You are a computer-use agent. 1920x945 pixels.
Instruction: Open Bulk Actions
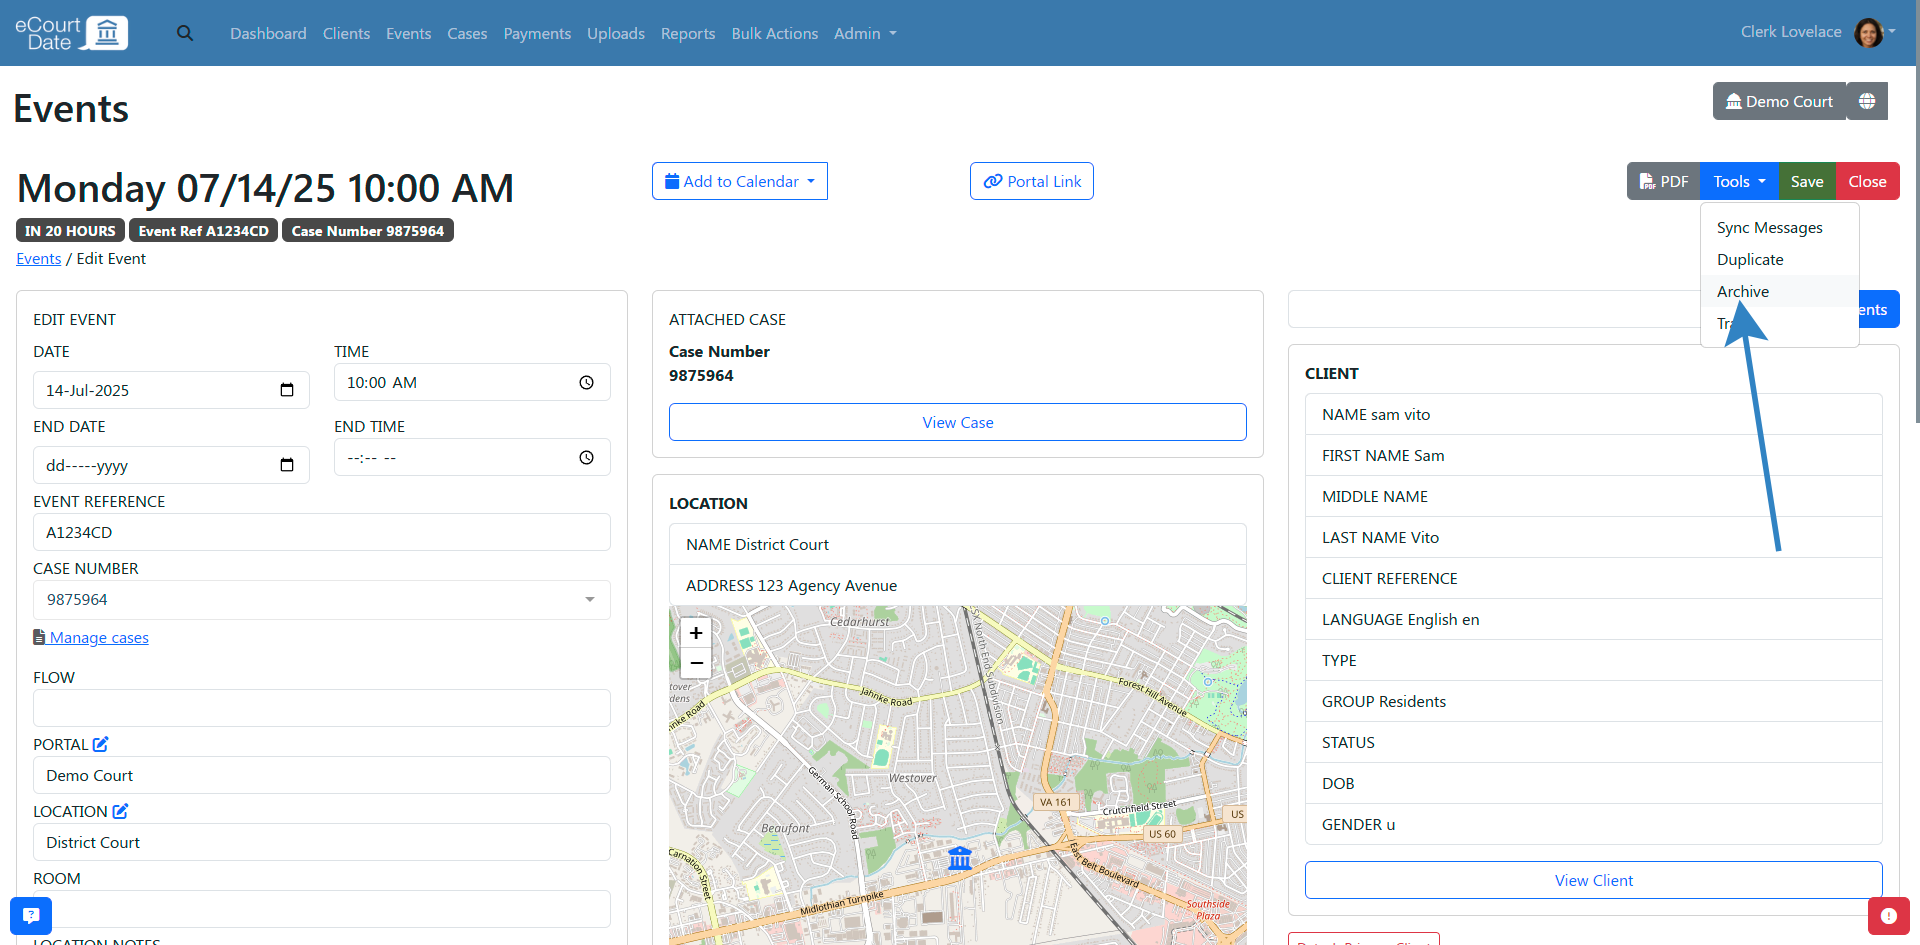[775, 33]
